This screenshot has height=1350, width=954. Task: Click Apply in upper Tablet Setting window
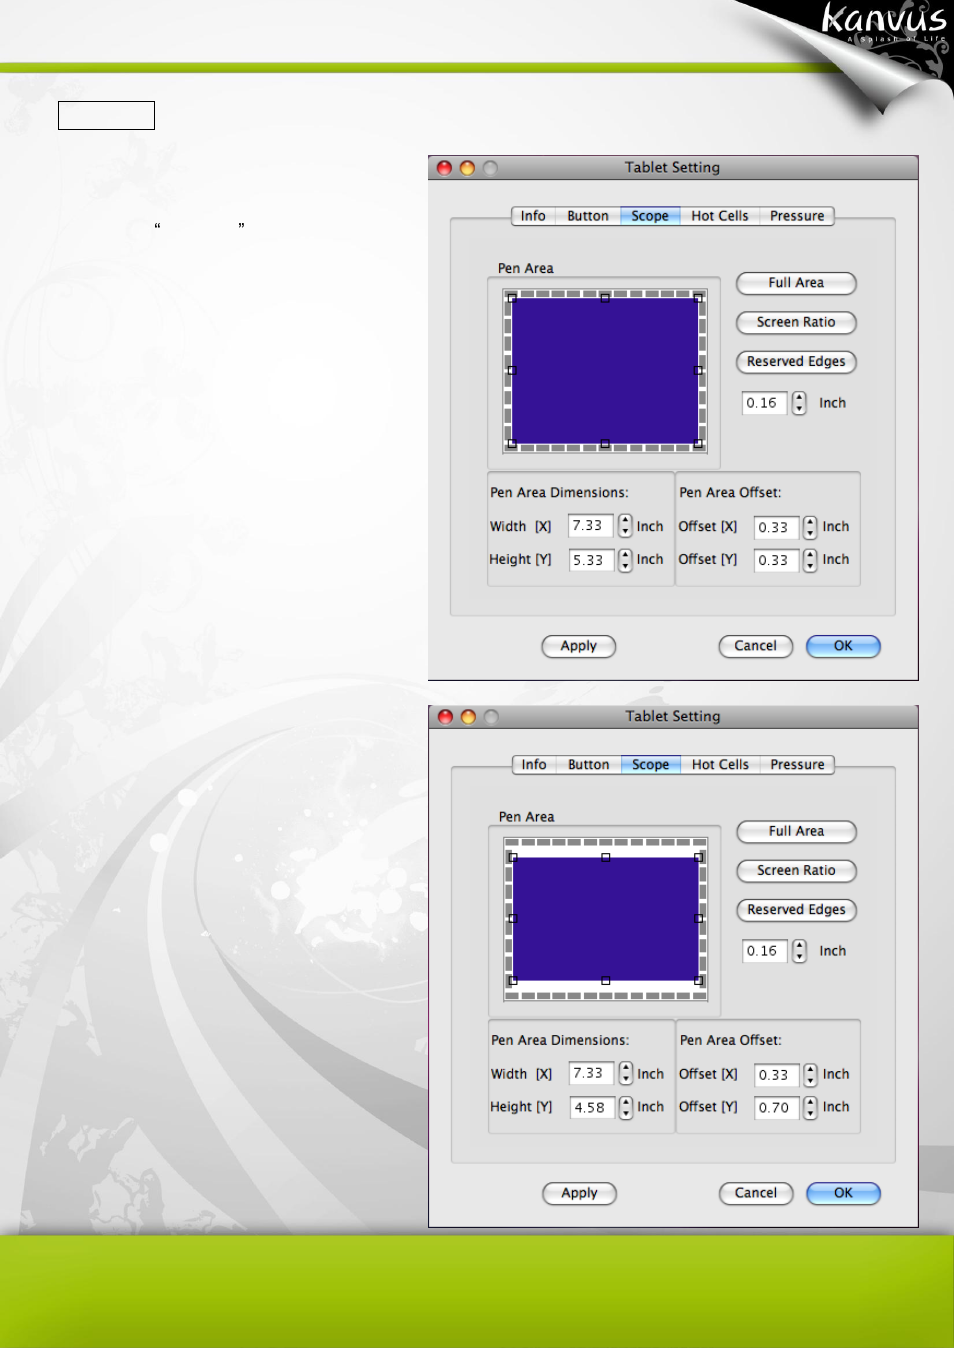point(579,646)
